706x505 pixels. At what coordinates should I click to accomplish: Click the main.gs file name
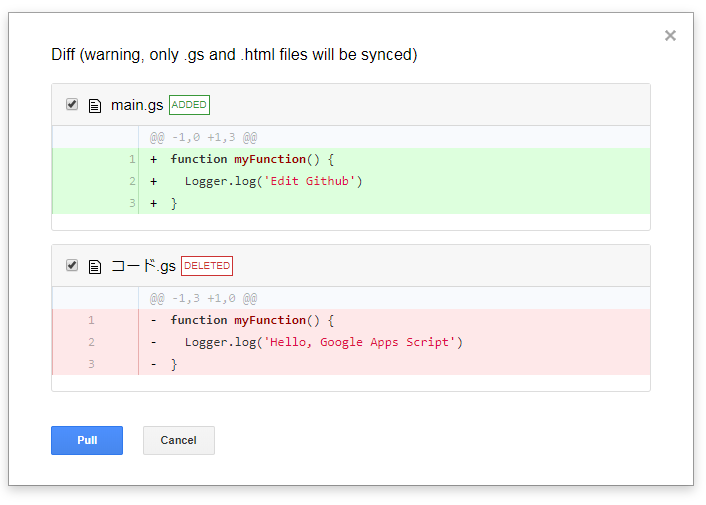pos(137,105)
